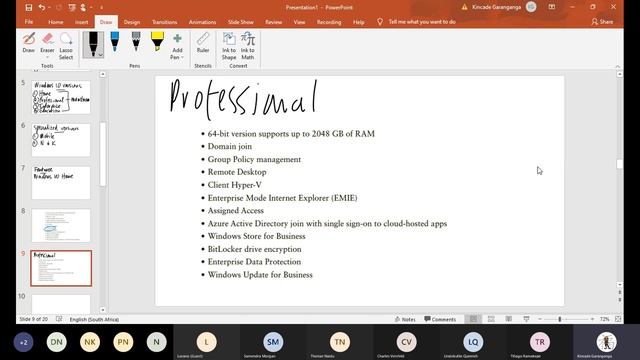Open the Recording tab
The height and width of the screenshot is (360, 640).
pyautogui.click(x=329, y=22)
